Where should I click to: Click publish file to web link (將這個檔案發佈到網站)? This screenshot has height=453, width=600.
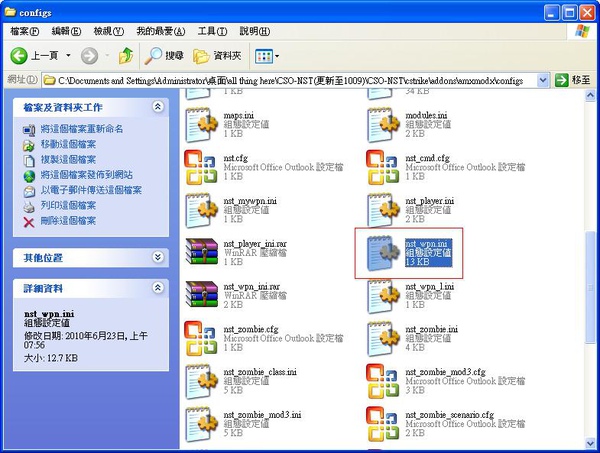click(86, 175)
